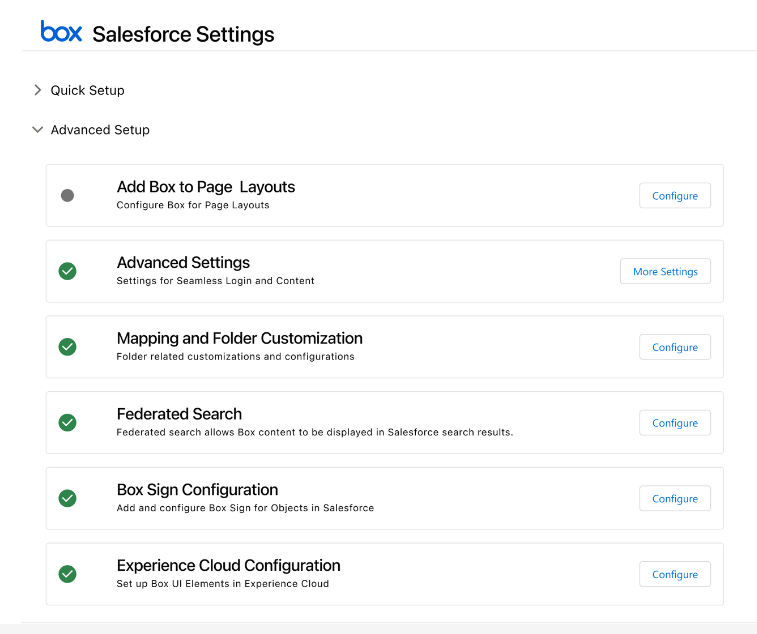Screen dimensions: 757x634
Task: Click green checkmark for Experience Cloud Configuration
Action: pos(68,574)
